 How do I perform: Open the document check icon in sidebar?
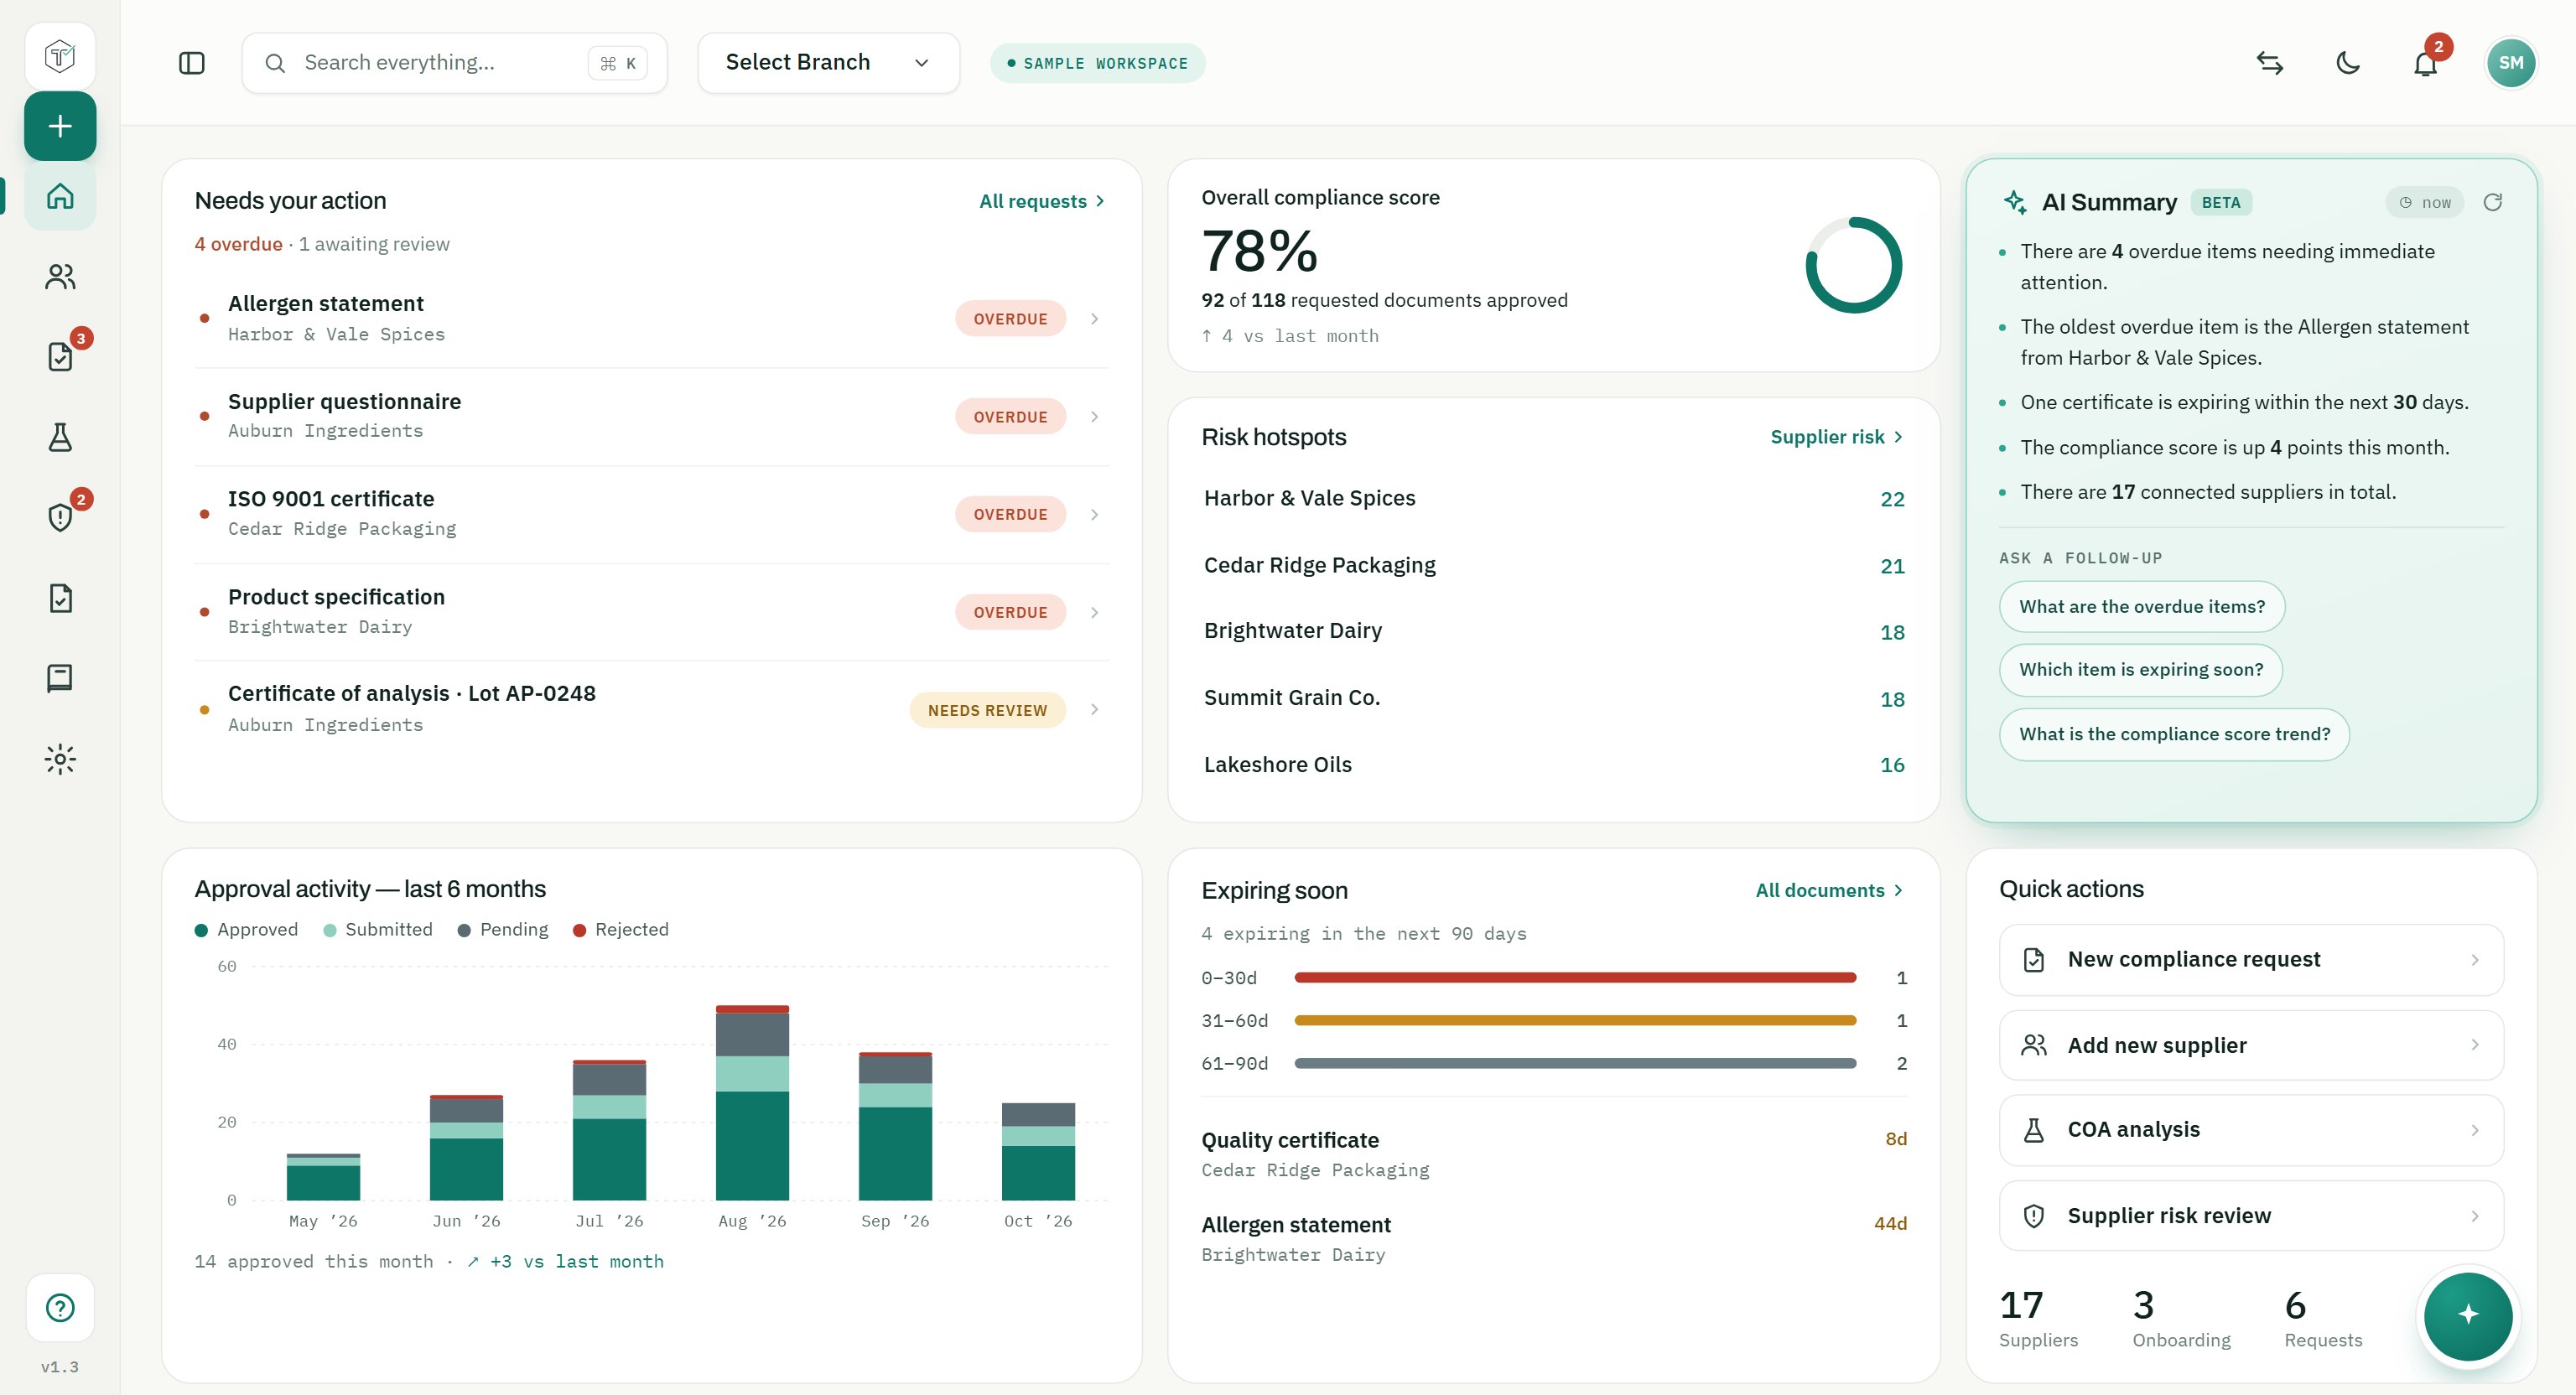point(60,598)
